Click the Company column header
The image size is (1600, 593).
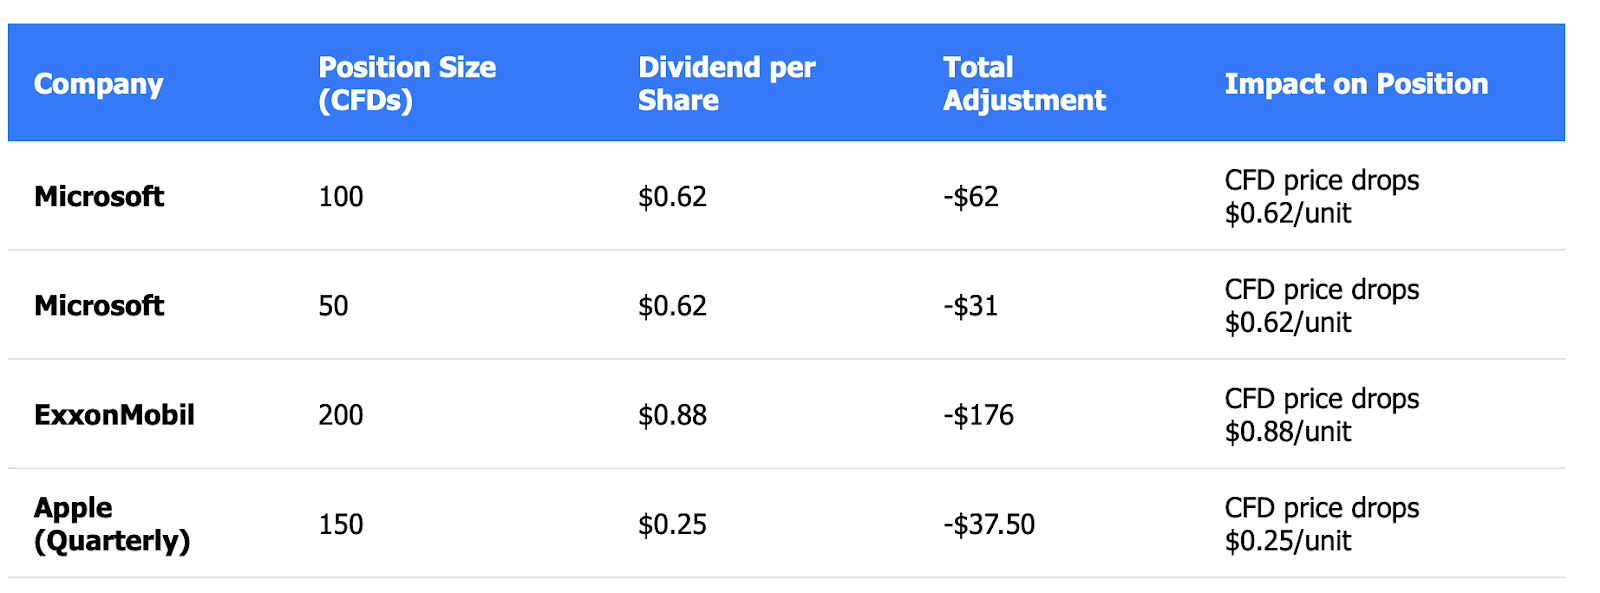(98, 84)
